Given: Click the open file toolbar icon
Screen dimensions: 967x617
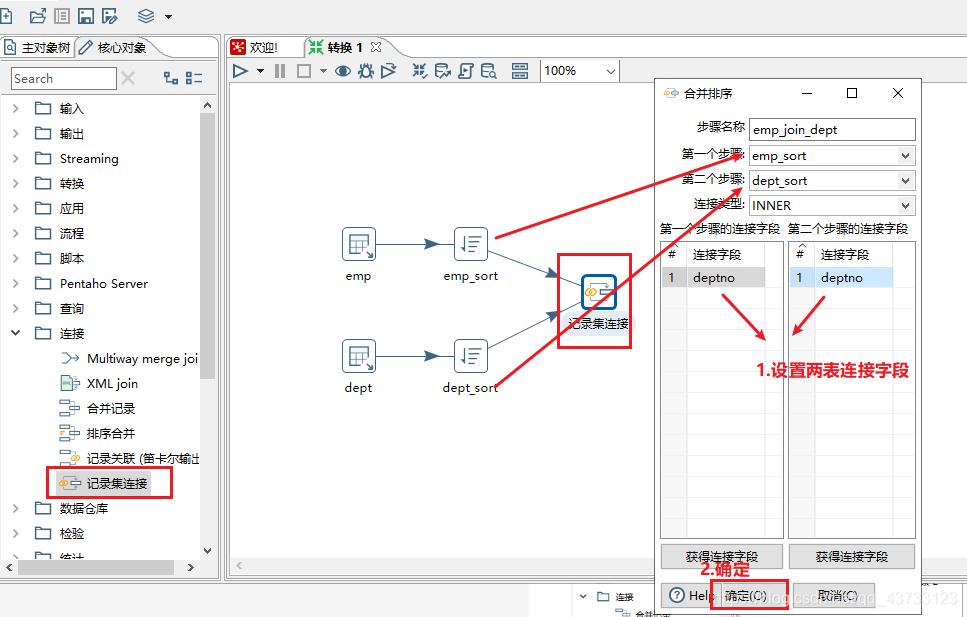Looking at the screenshot, I should click(38, 16).
